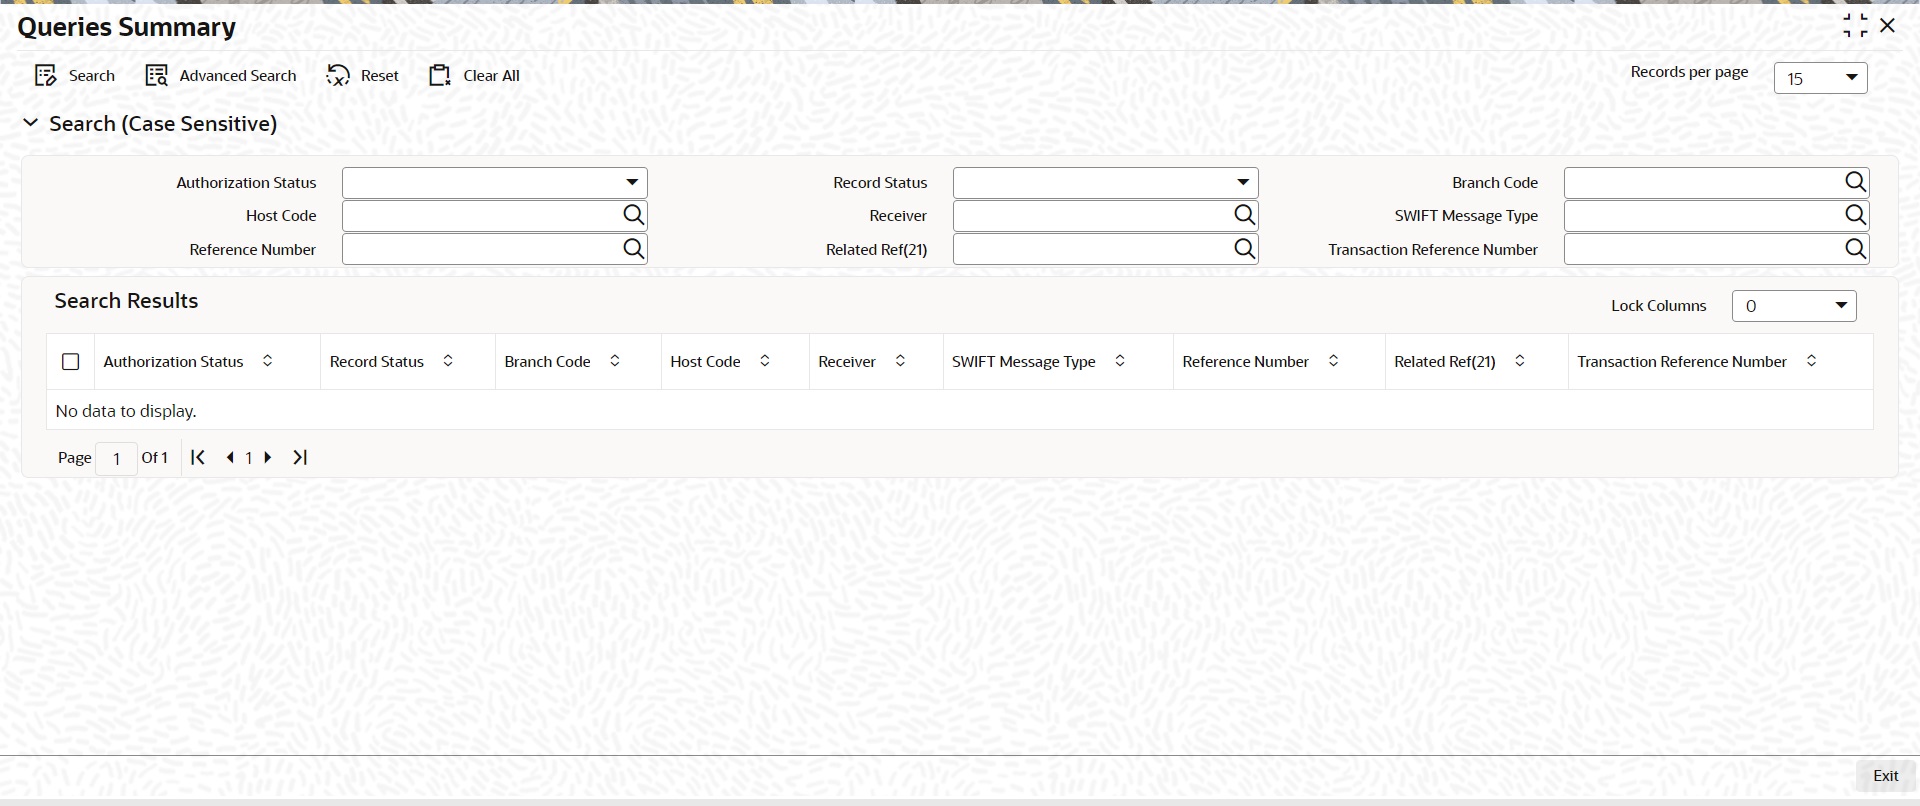1920x806 pixels.
Task: Sort by Authorization Status column
Action: (x=267, y=361)
